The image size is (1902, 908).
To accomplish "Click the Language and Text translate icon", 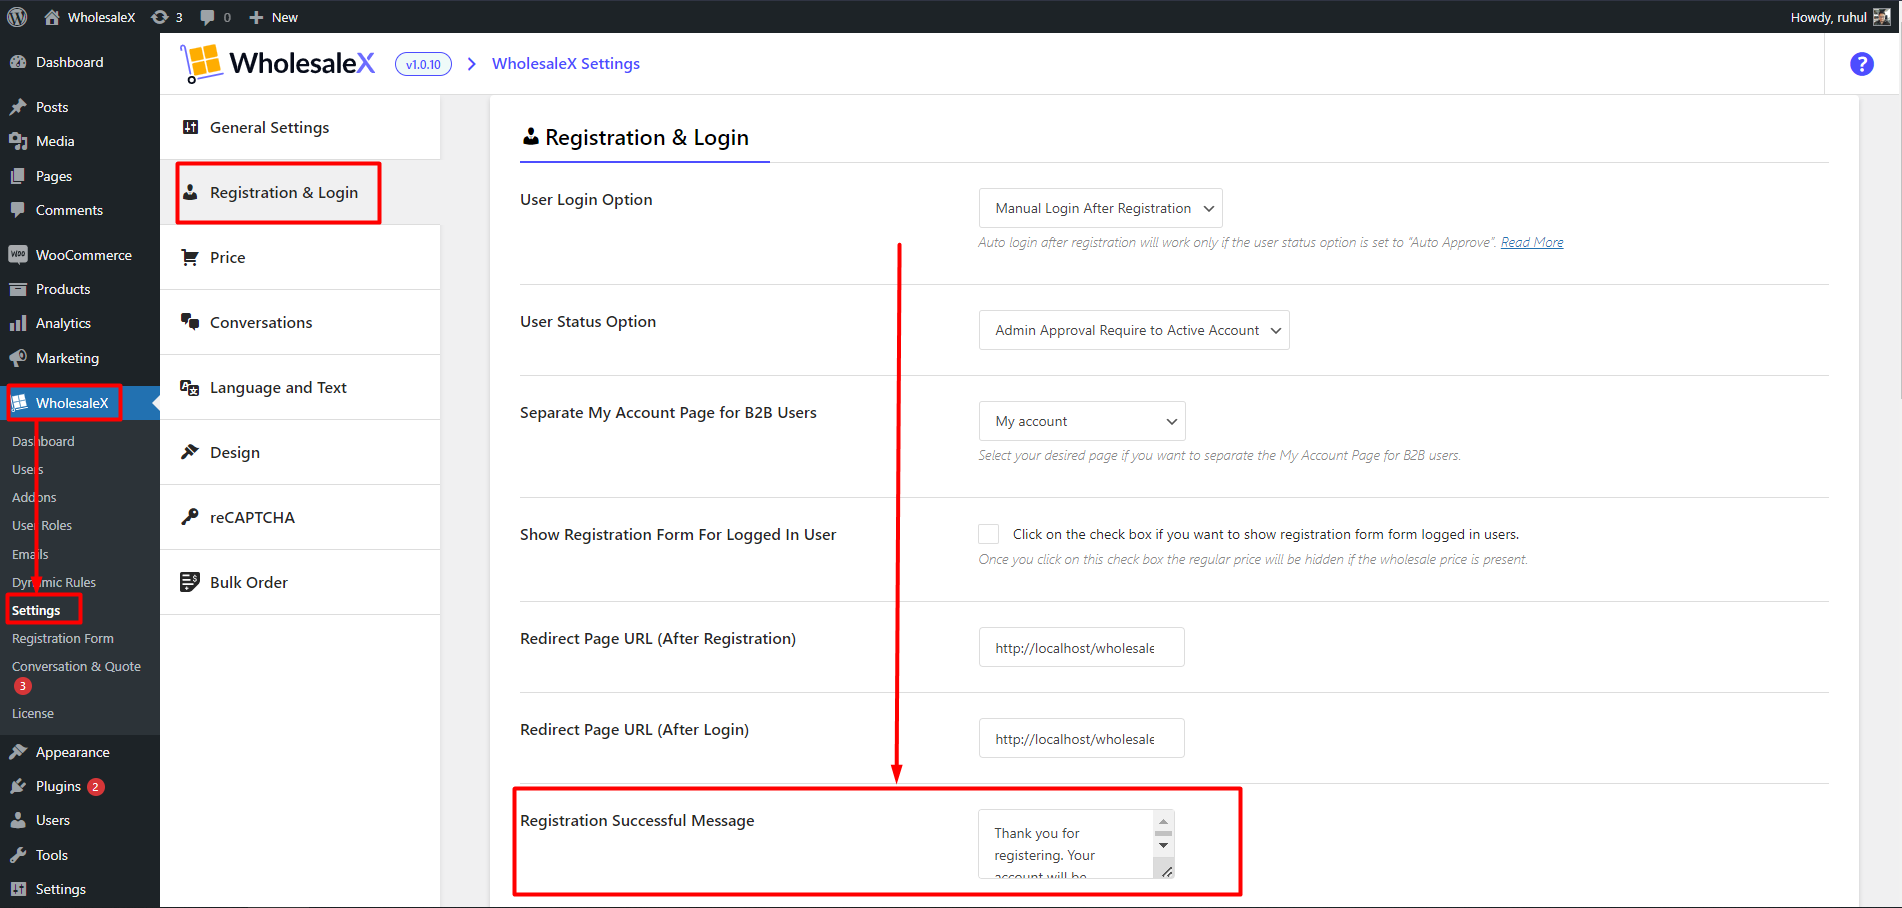I will (x=189, y=387).
